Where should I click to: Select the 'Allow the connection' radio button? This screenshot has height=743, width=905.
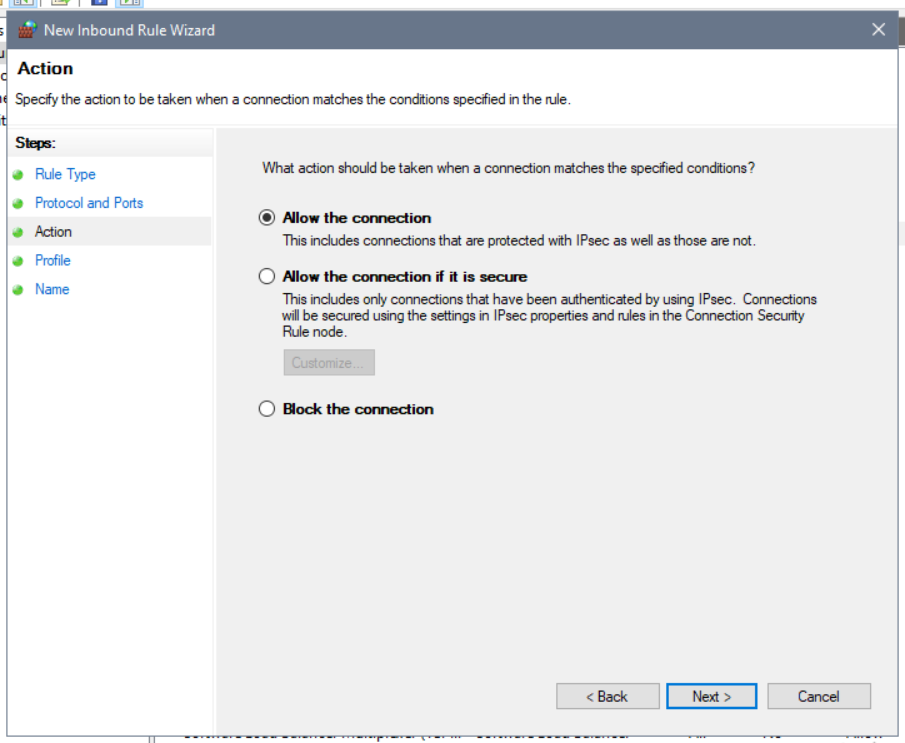coord(267,218)
